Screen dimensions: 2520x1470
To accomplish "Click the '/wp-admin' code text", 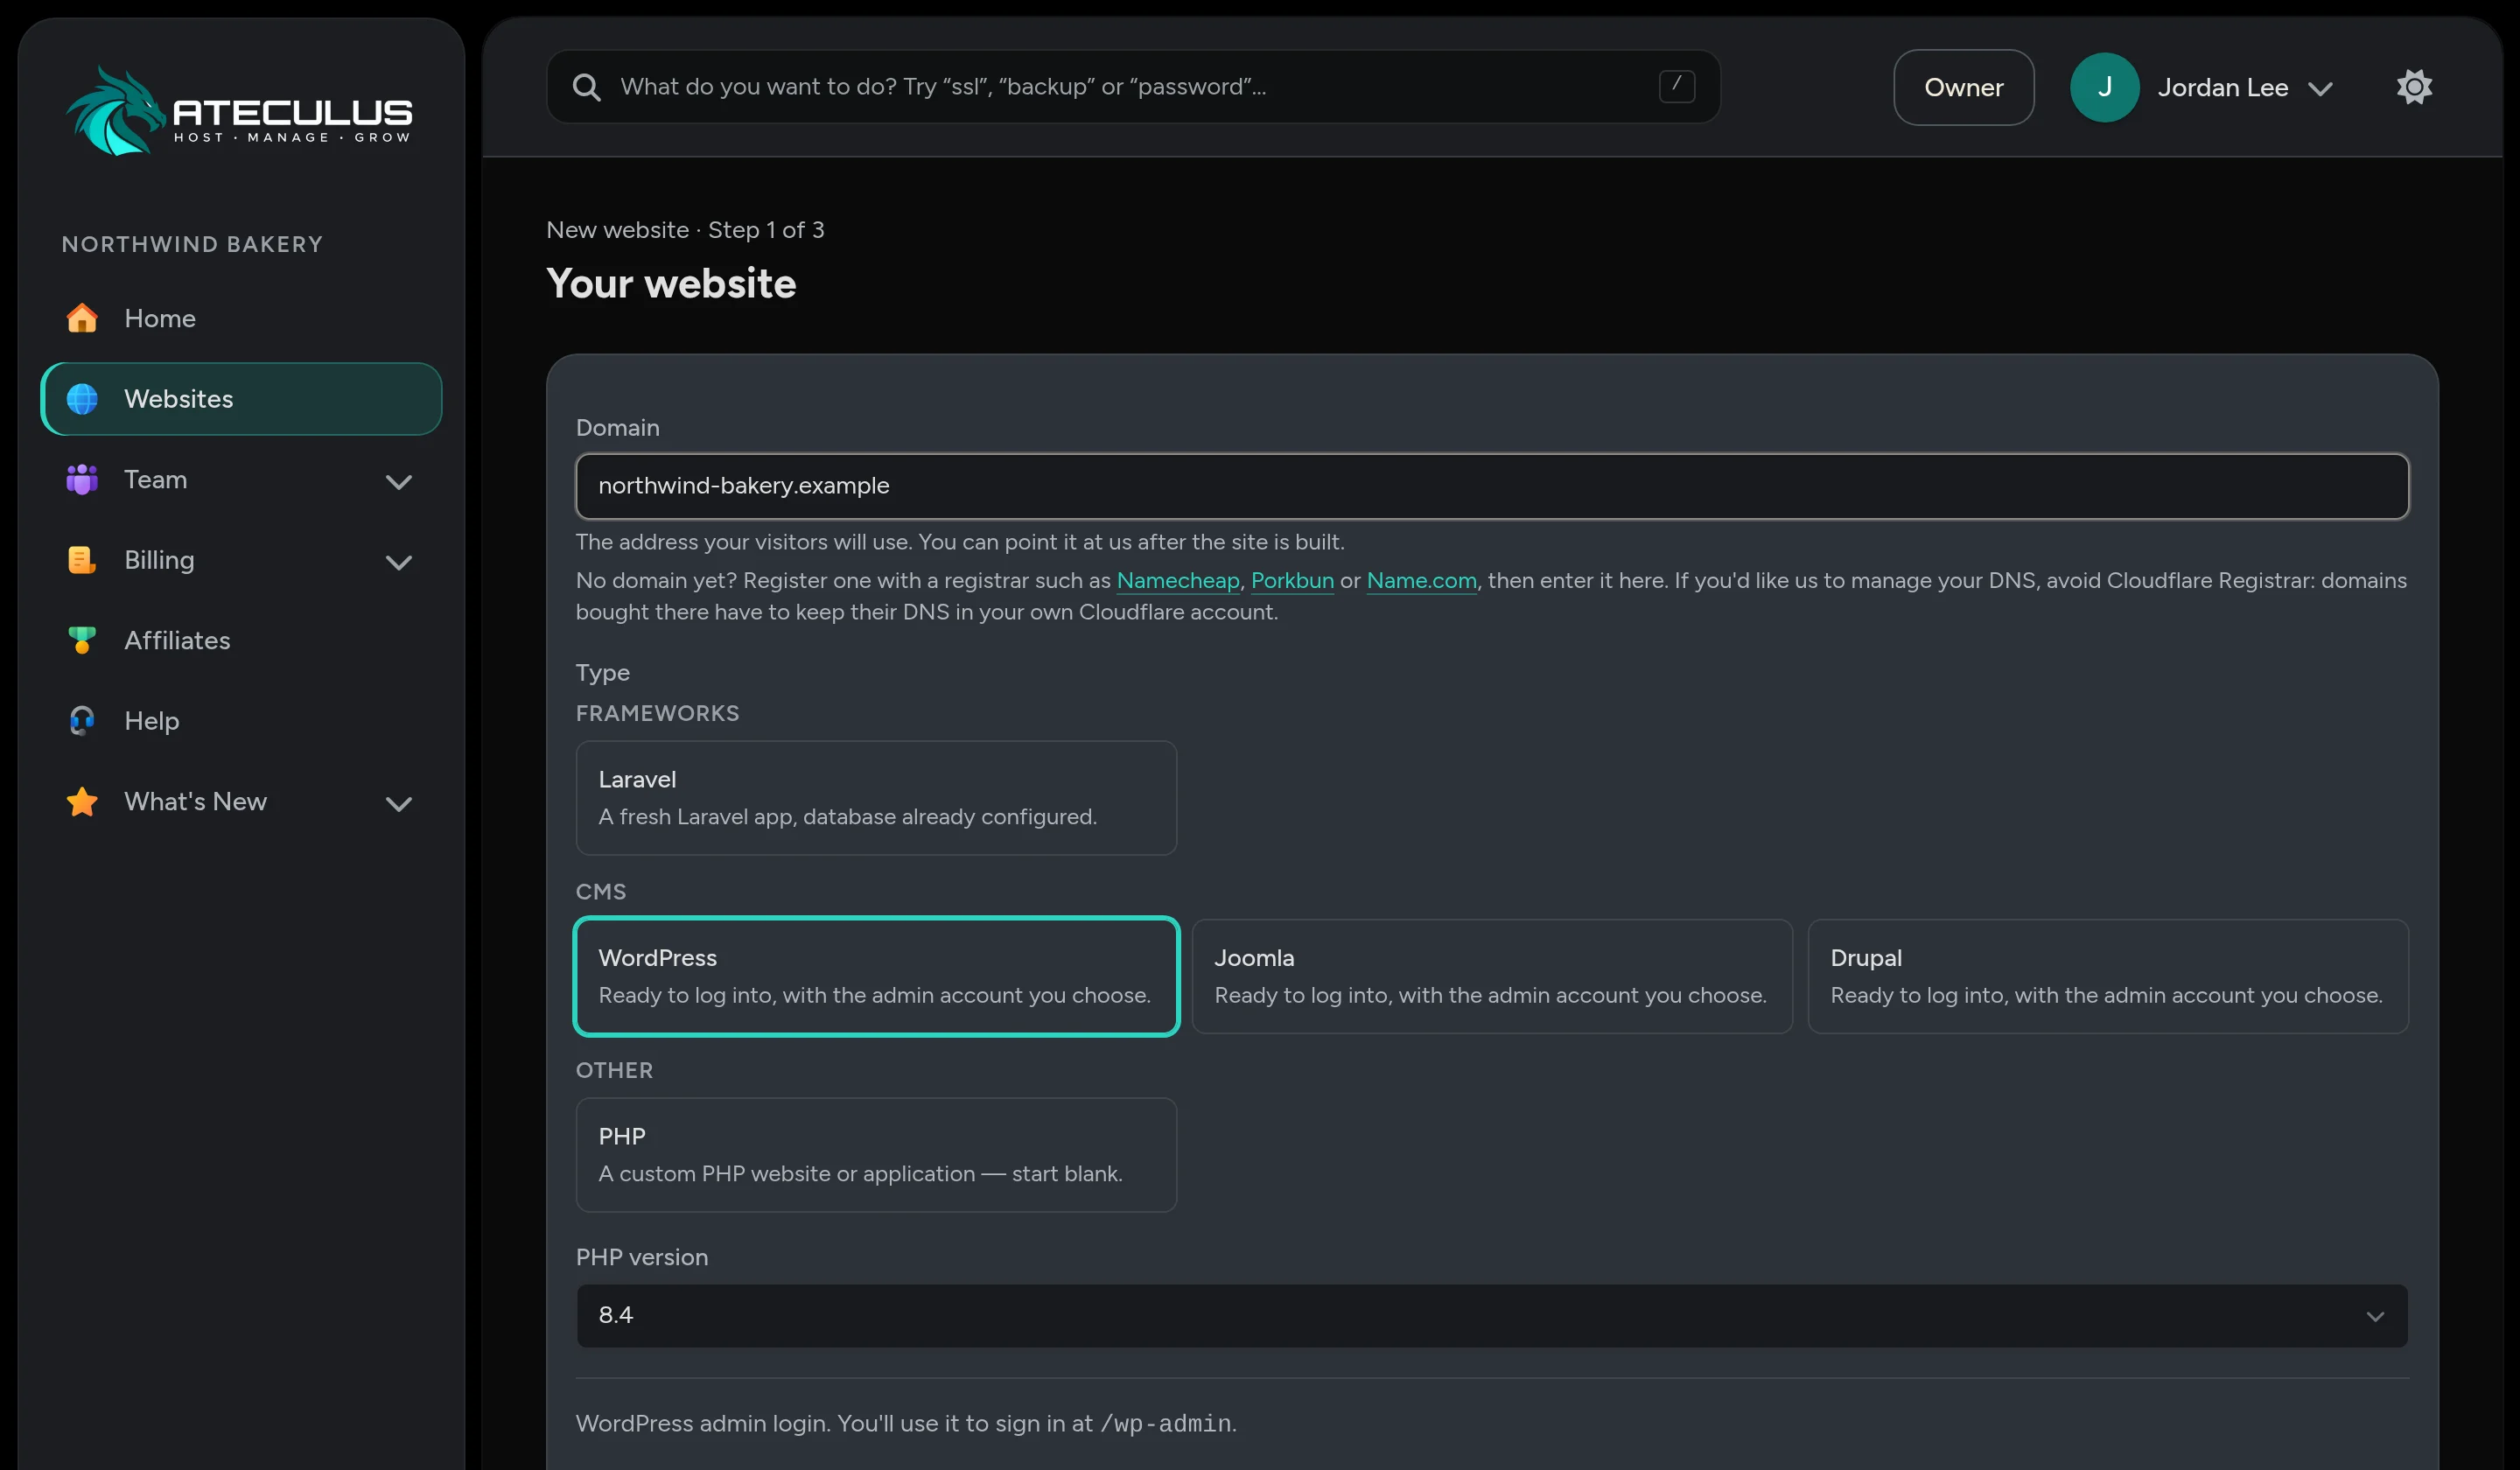I will click(1165, 1424).
